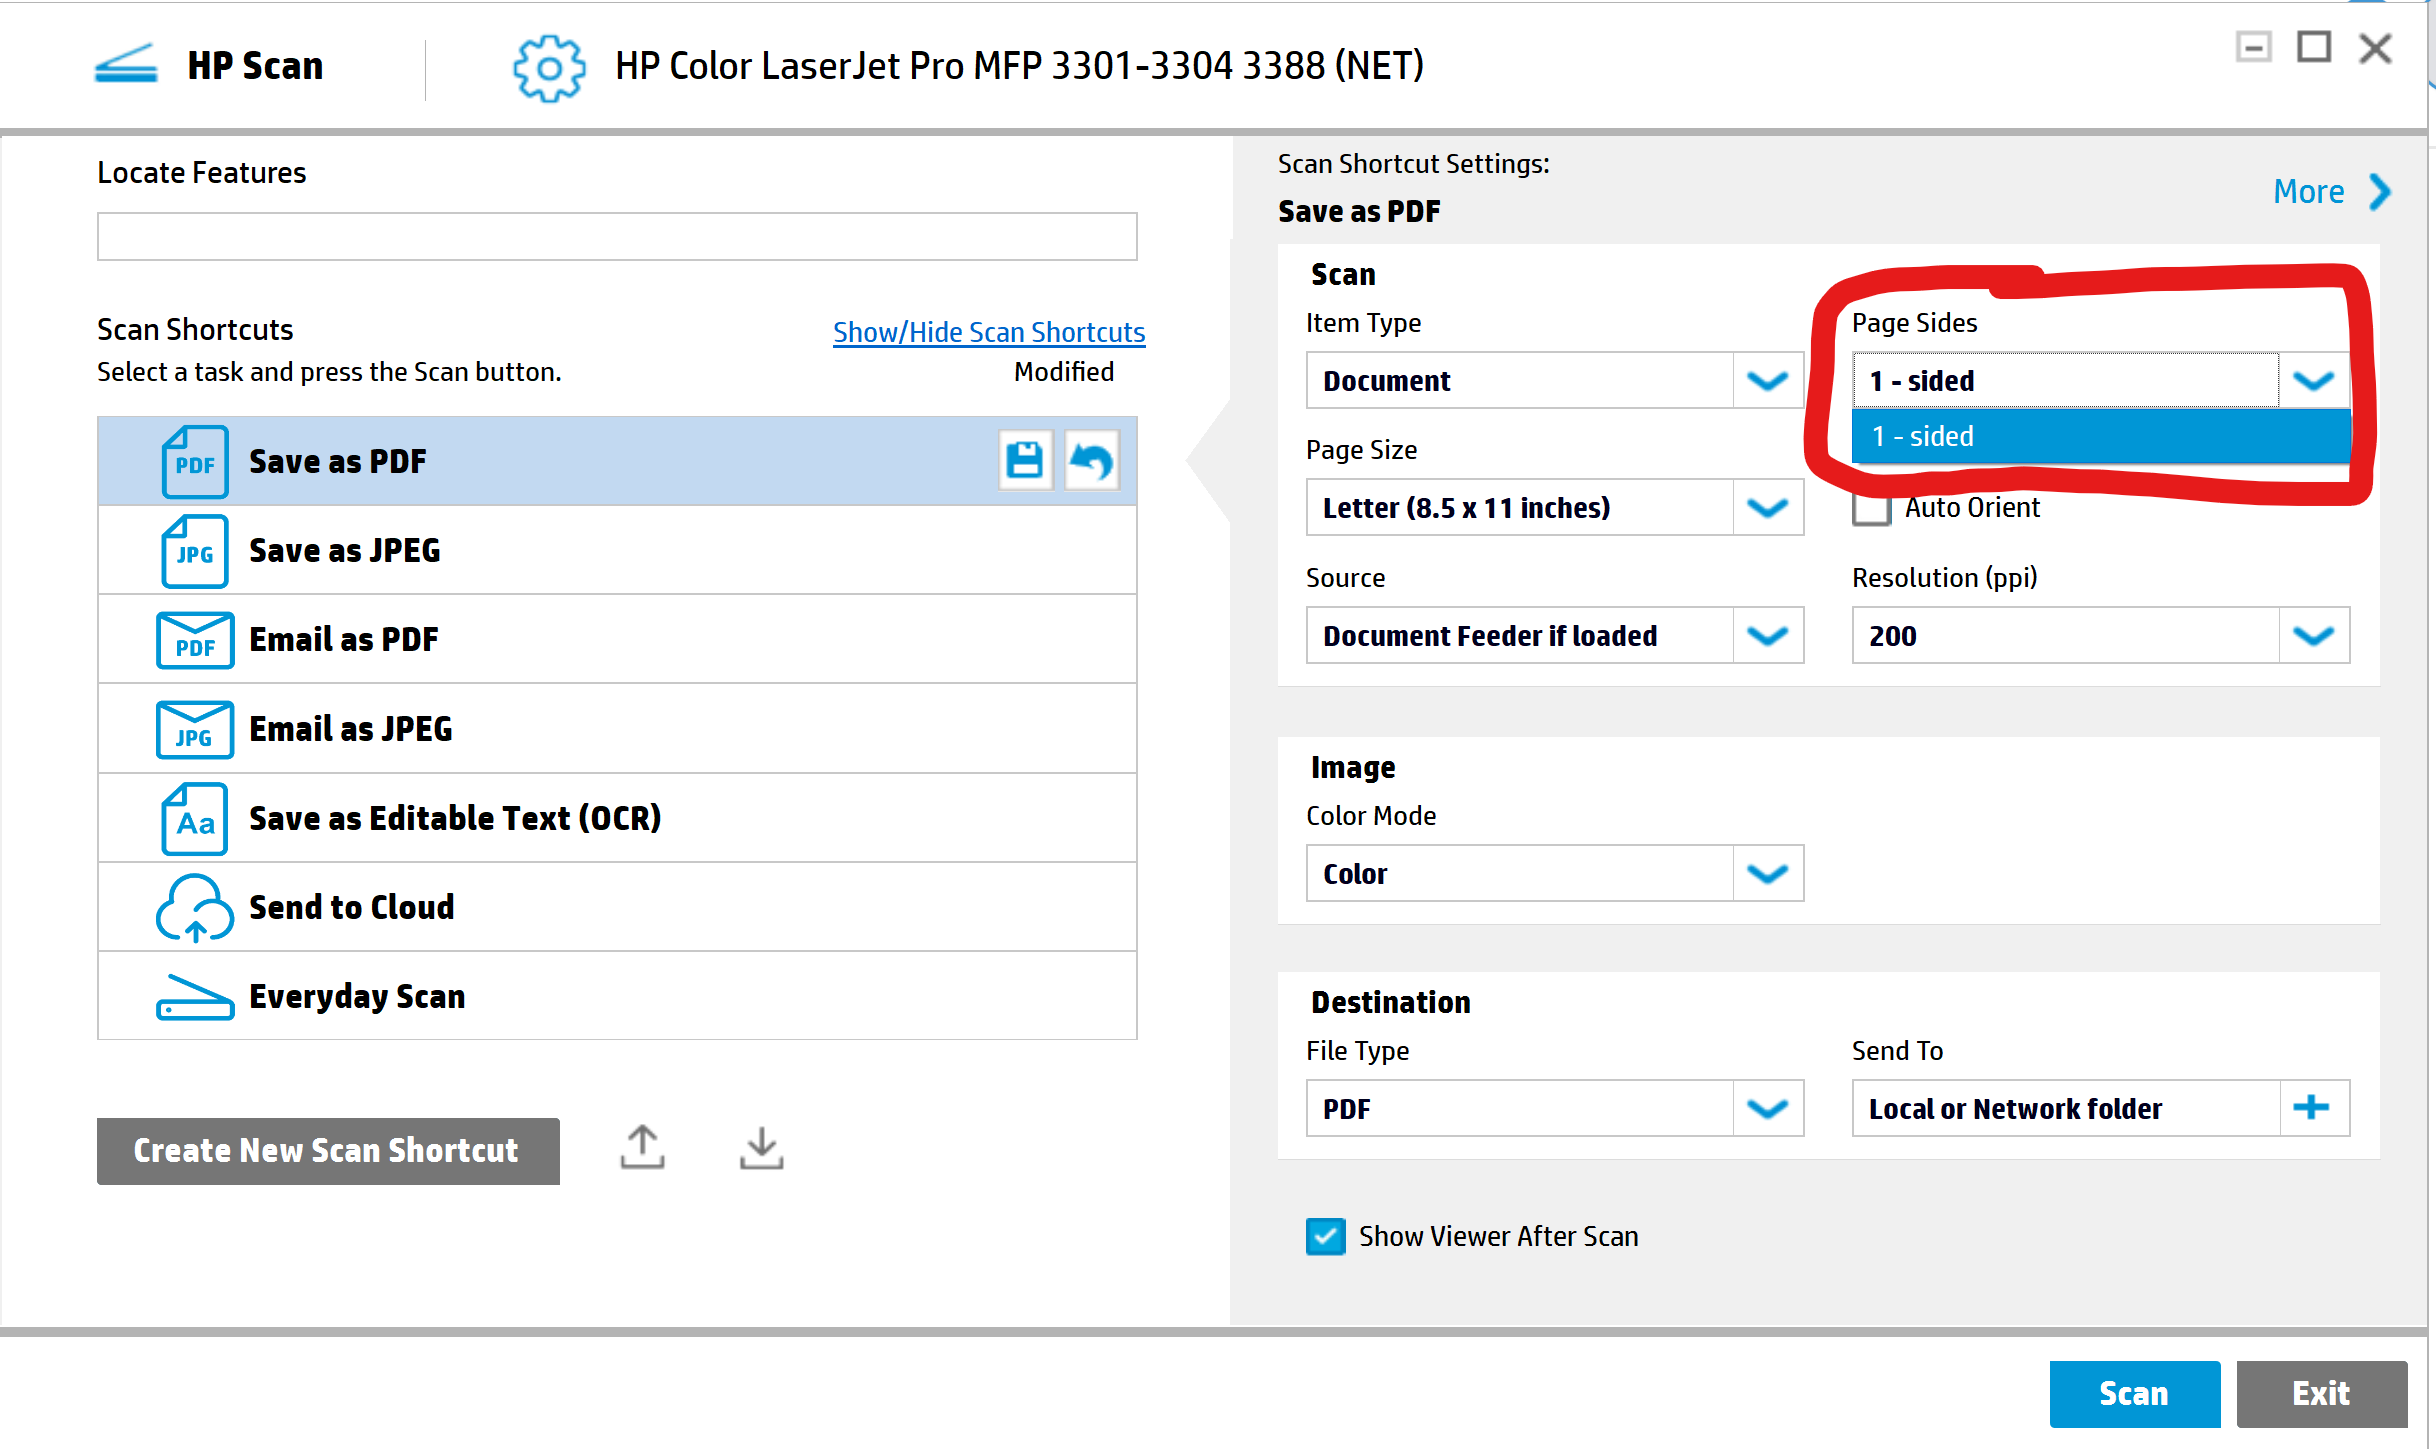Click the printer name HP Color LaserJet Pro

pyautogui.click(x=1019, y=66)
